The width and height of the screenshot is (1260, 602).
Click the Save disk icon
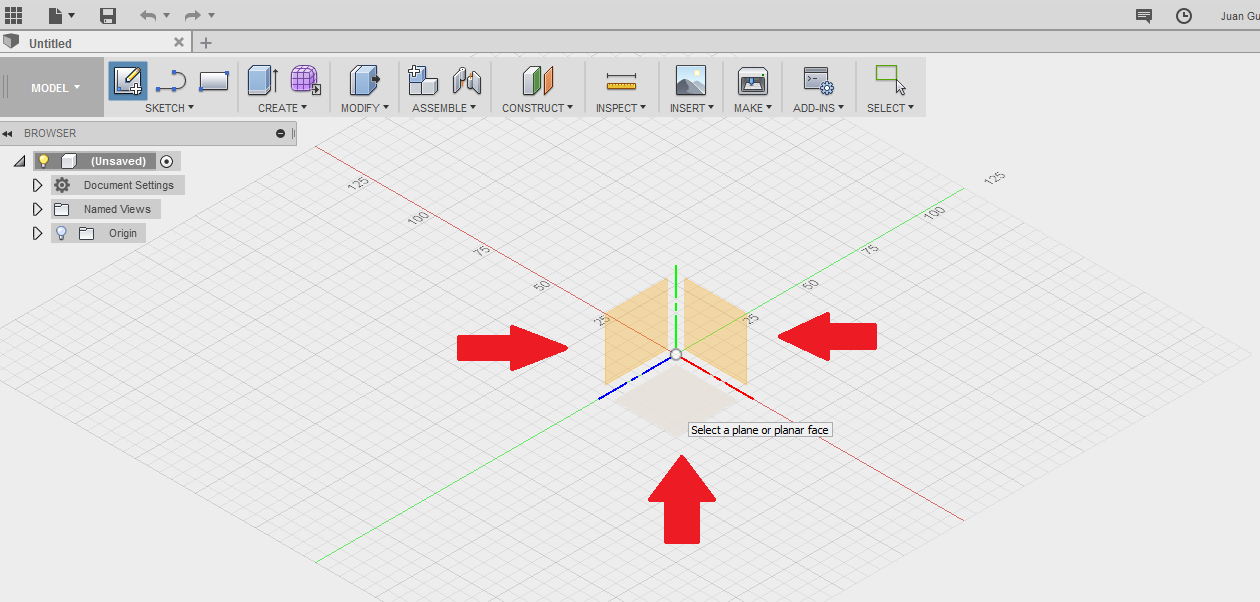click(108, 15)
